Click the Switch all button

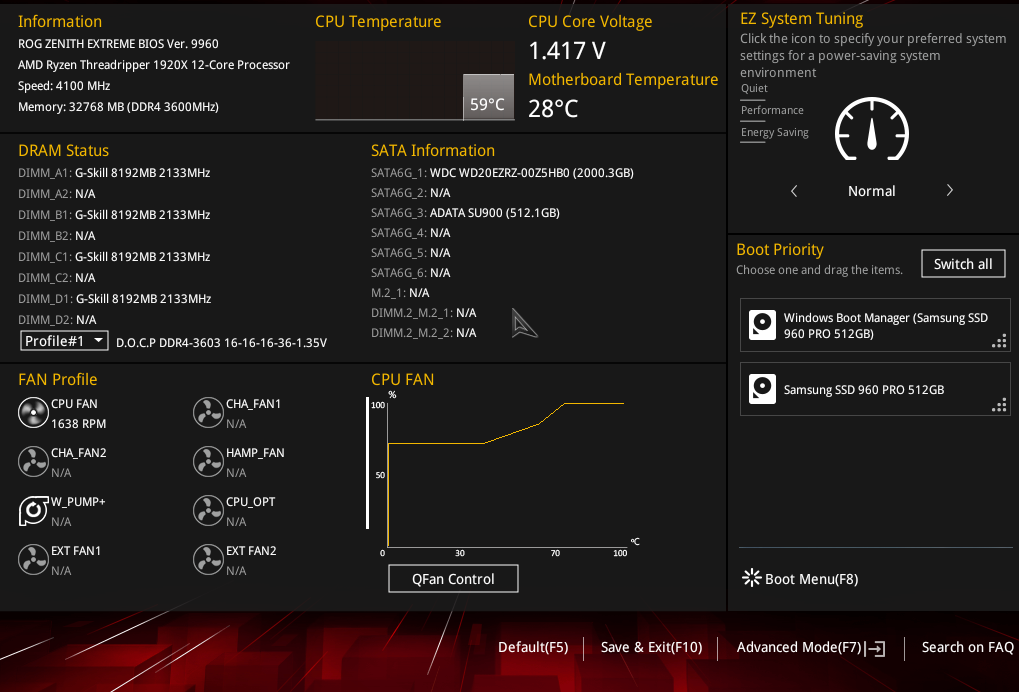[963, 264]
